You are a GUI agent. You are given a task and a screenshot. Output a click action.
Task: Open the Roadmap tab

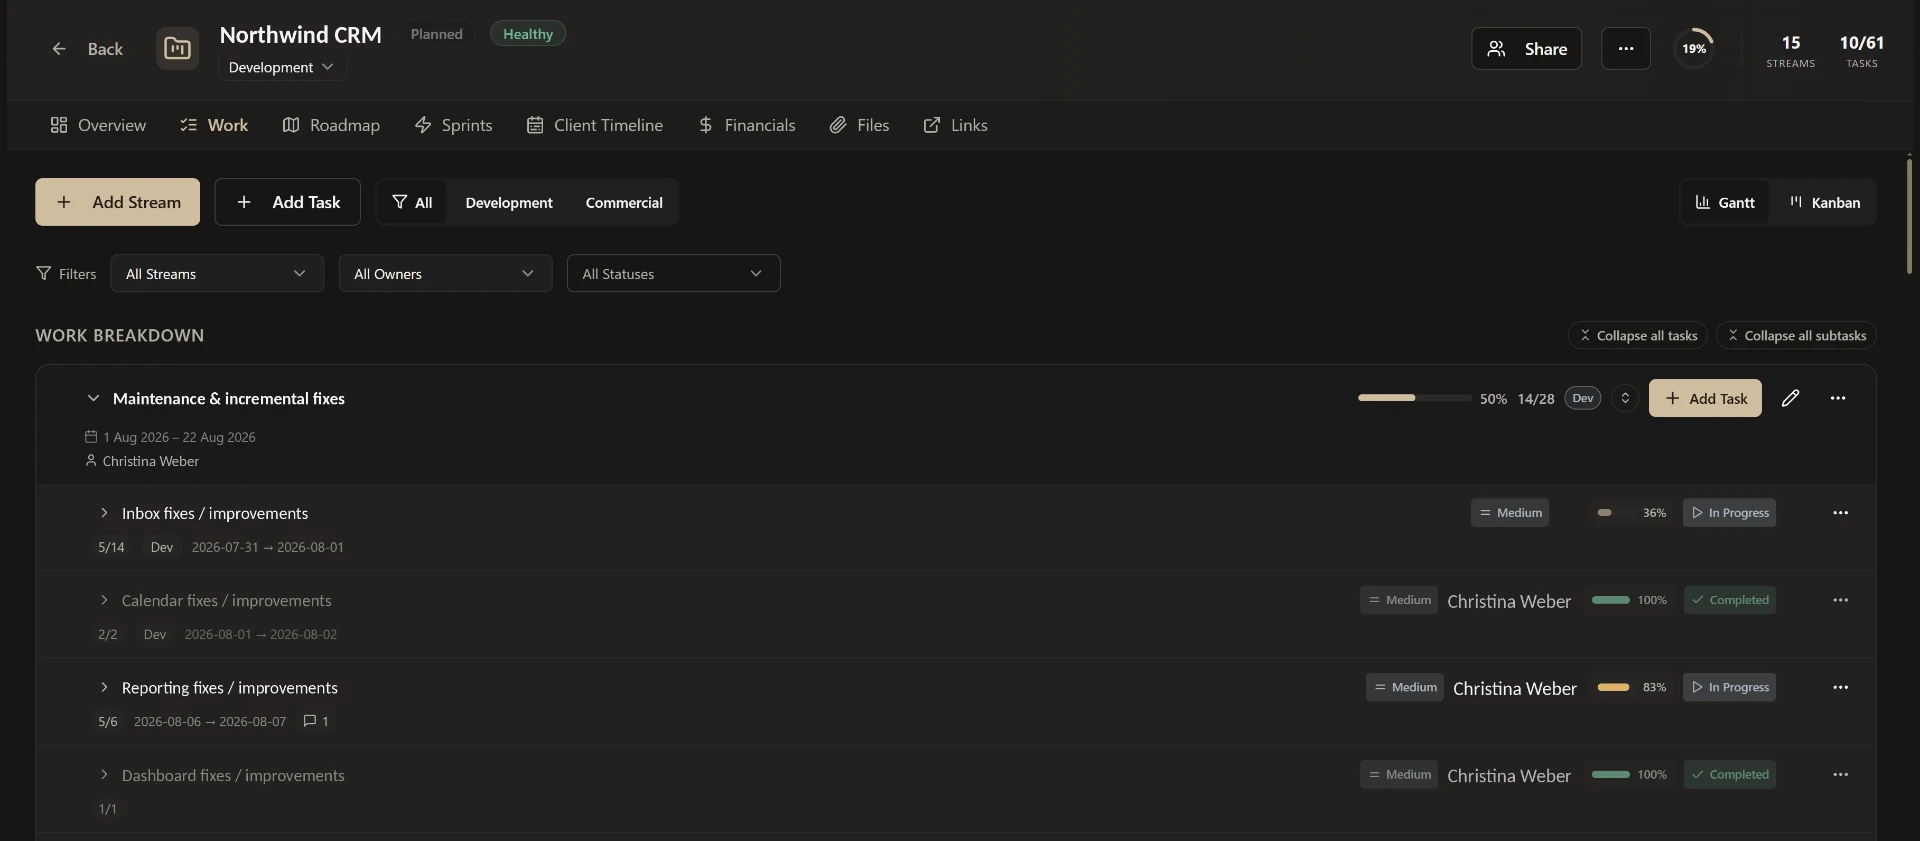[x=331, y=125]
